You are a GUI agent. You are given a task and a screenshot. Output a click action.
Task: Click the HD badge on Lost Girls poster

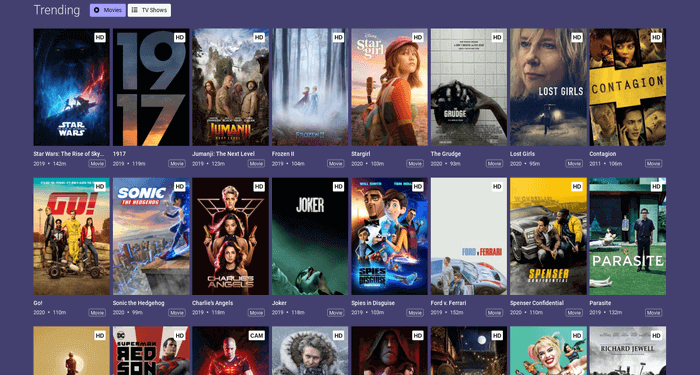pos(576,38)
